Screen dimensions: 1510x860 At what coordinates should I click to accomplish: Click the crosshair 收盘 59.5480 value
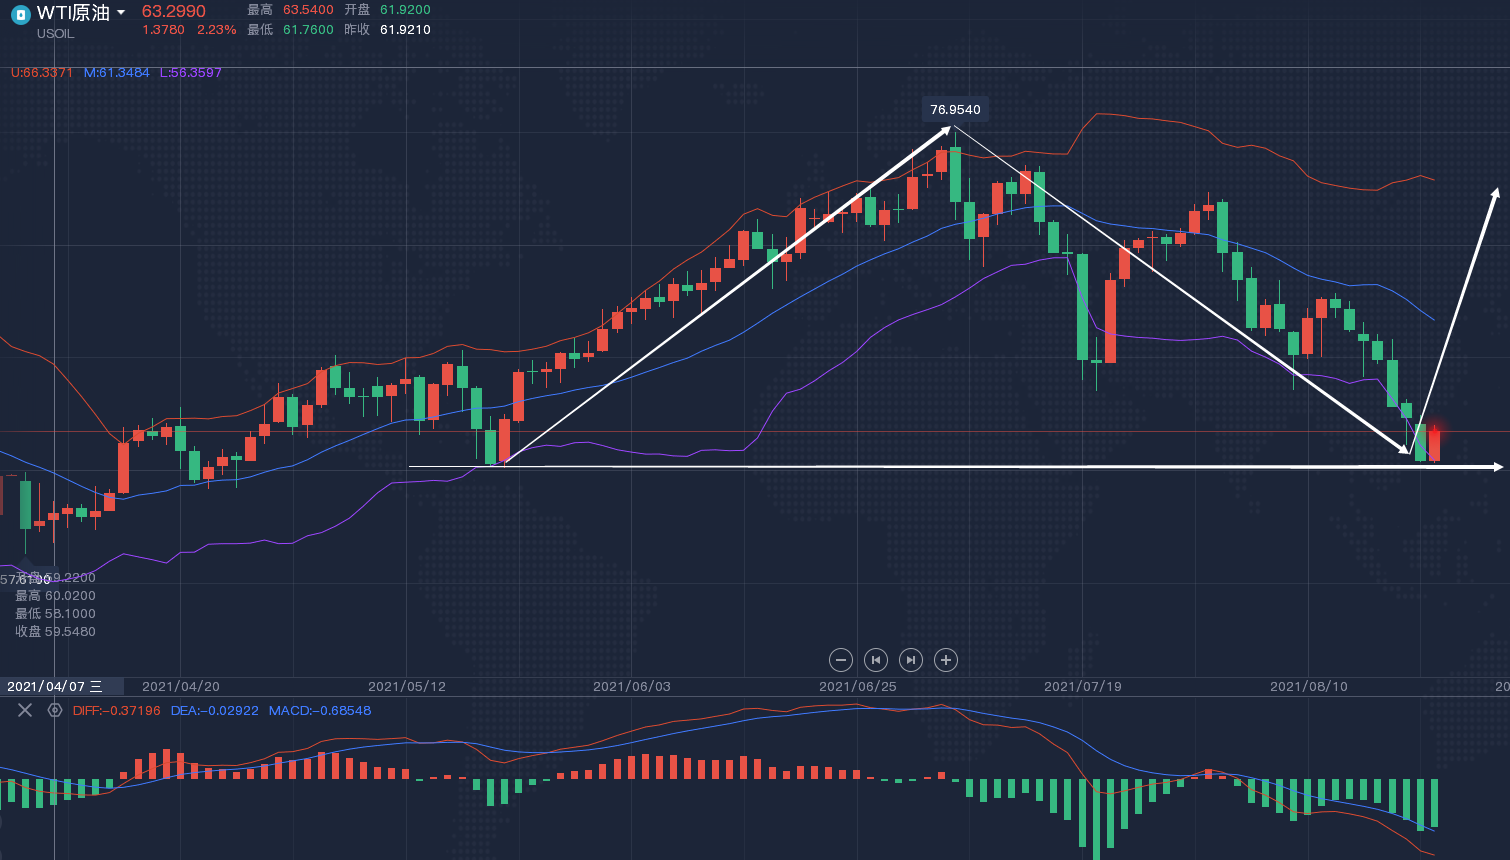pos(70,632)
